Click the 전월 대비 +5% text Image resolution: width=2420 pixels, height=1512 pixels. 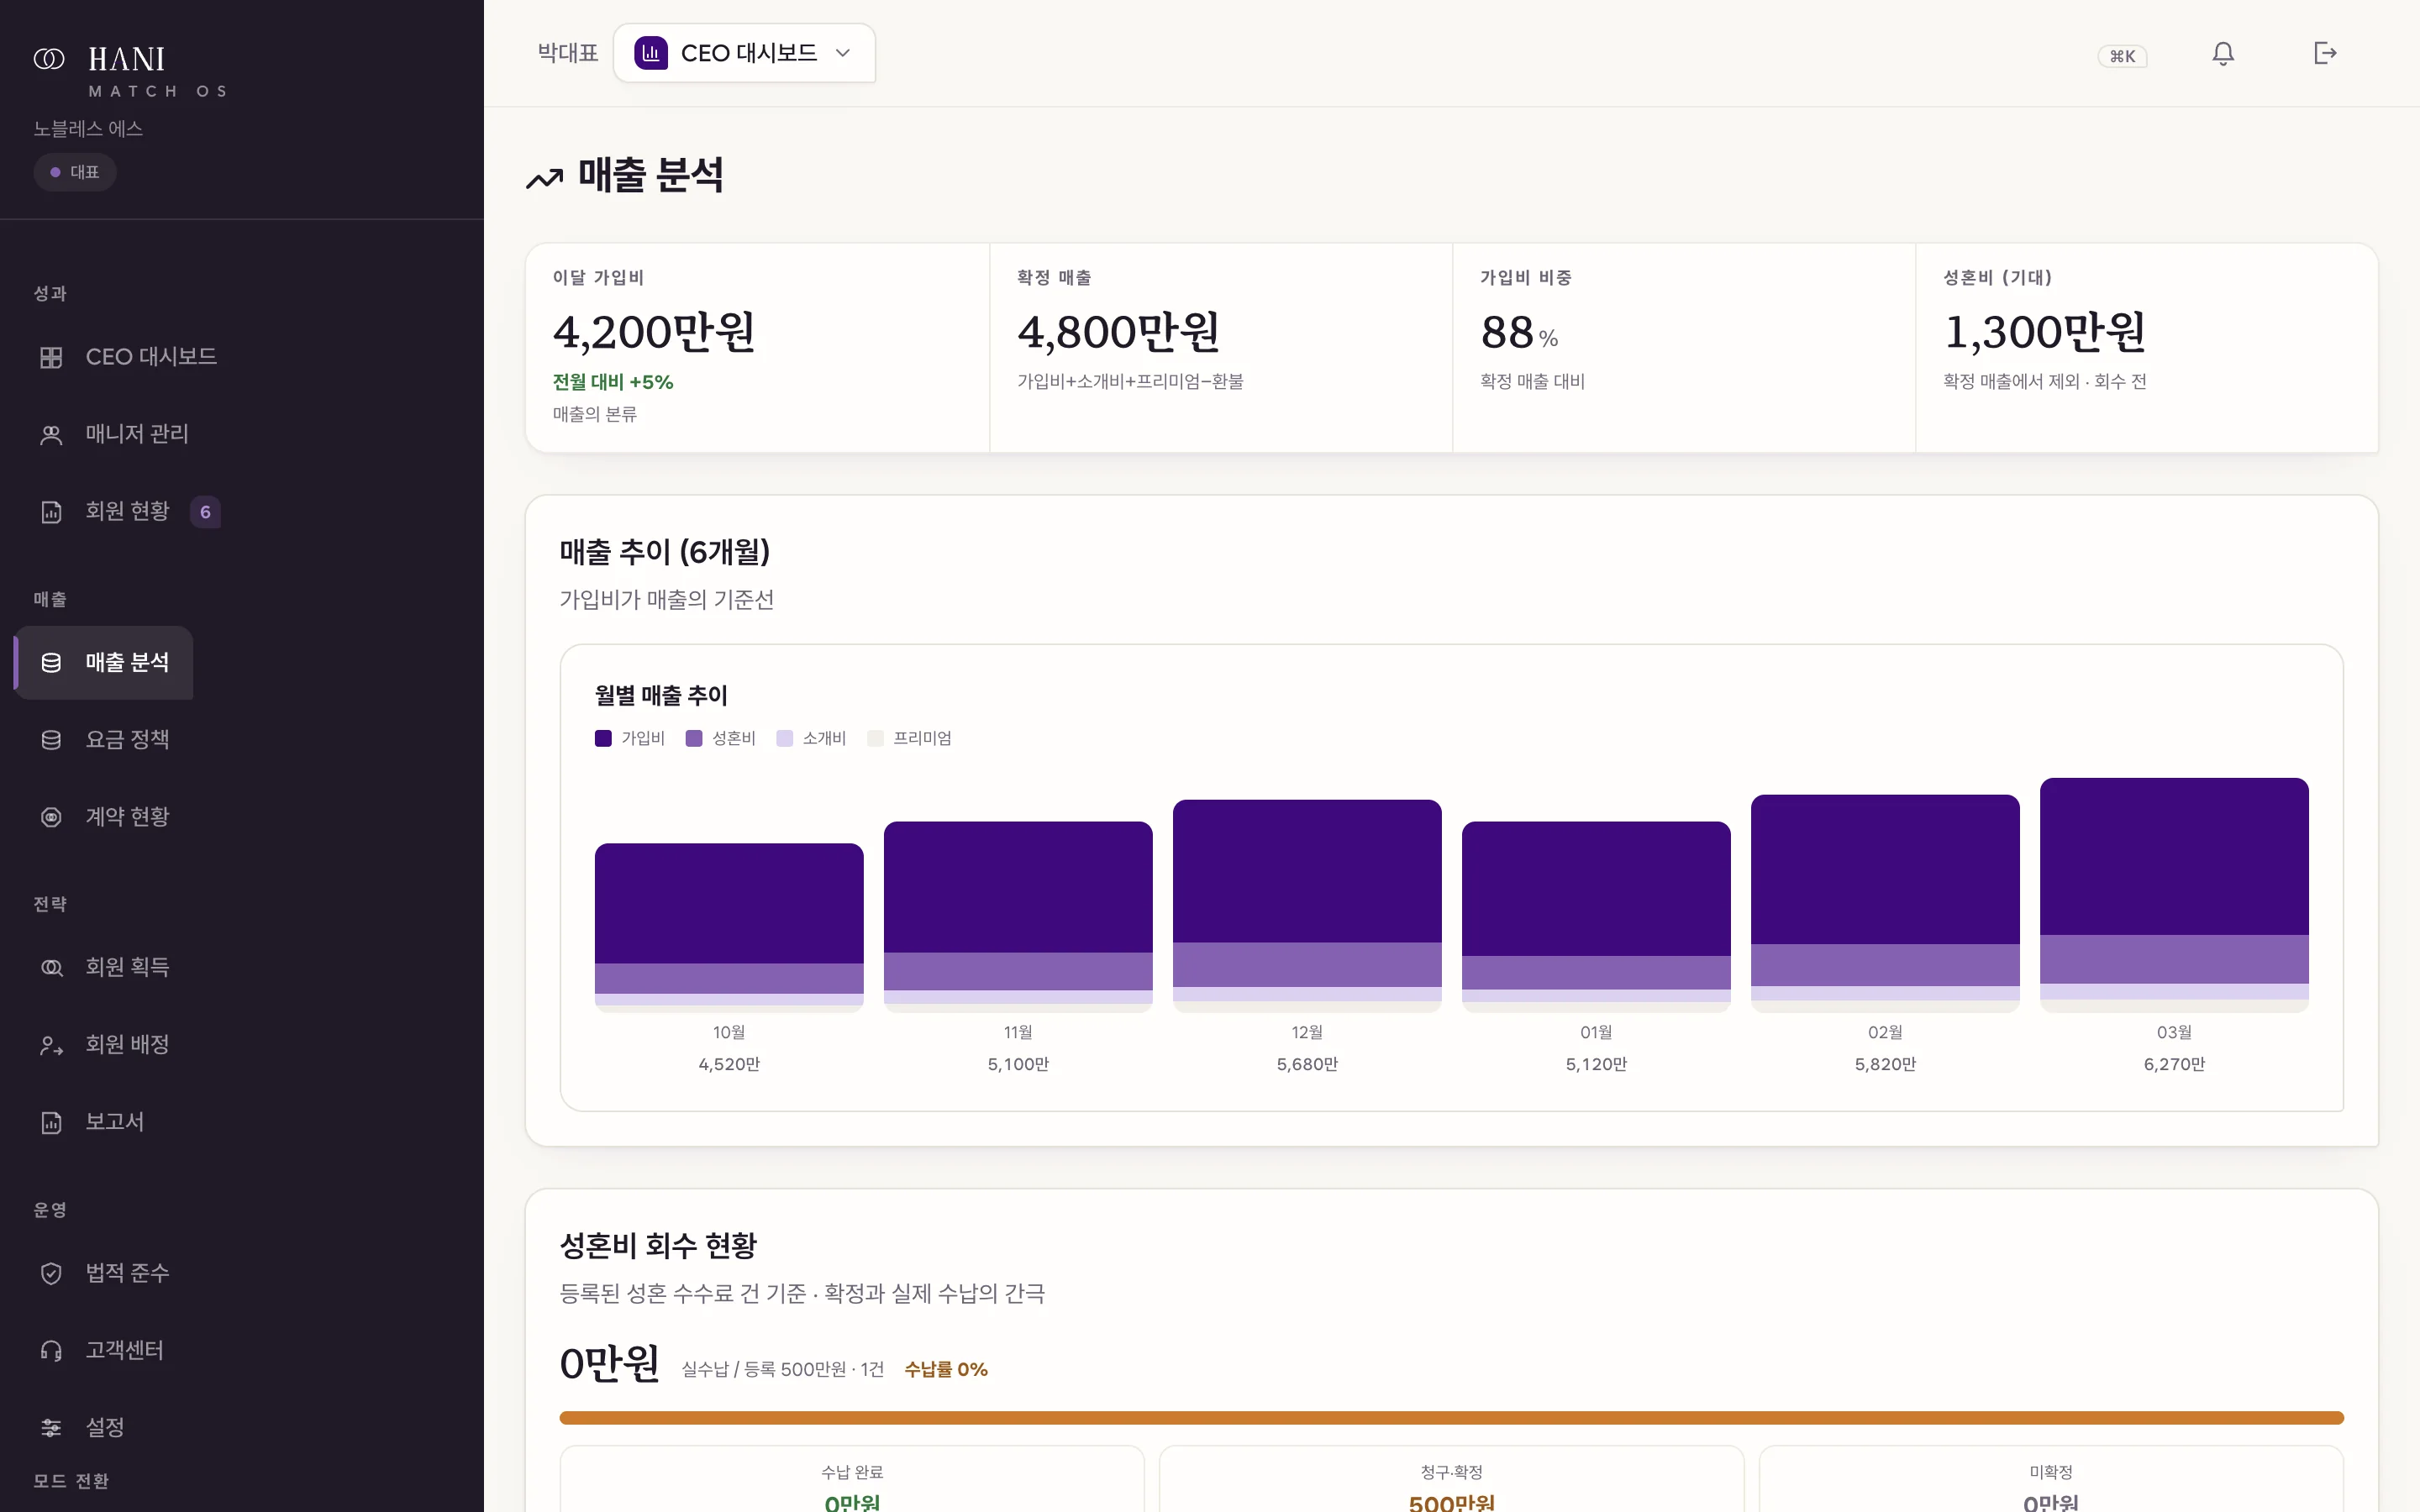pyautogui.click(x=613, y=382)
